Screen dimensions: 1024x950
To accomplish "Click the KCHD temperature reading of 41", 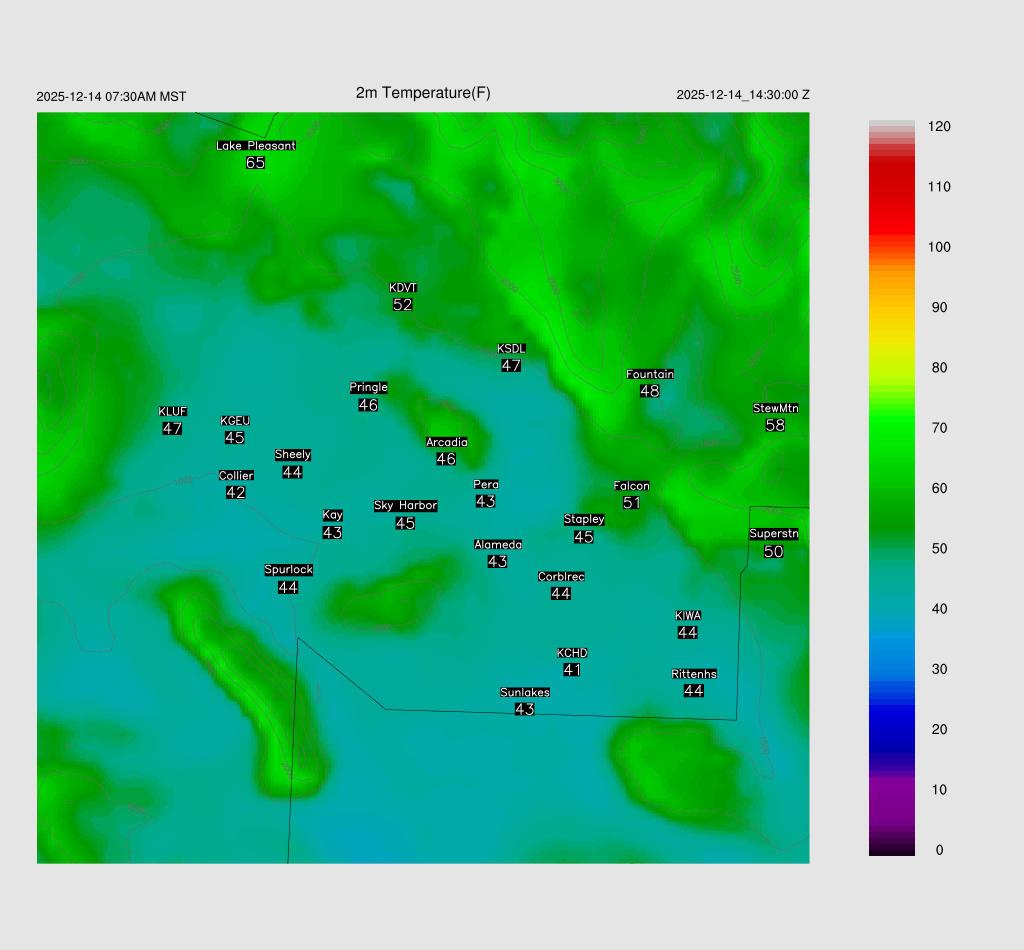I will click(572, 670).
